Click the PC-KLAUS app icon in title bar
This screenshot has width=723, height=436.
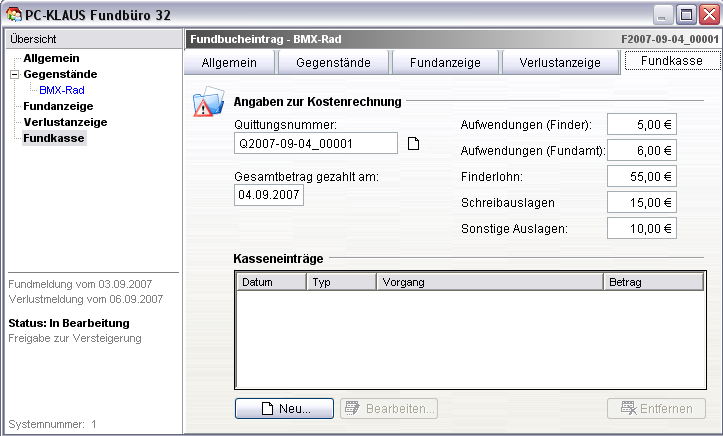point(14,14)
